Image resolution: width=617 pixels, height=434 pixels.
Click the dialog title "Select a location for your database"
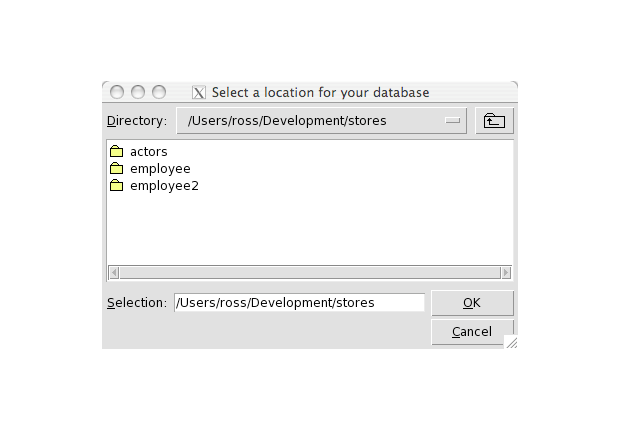pos(320,93)
